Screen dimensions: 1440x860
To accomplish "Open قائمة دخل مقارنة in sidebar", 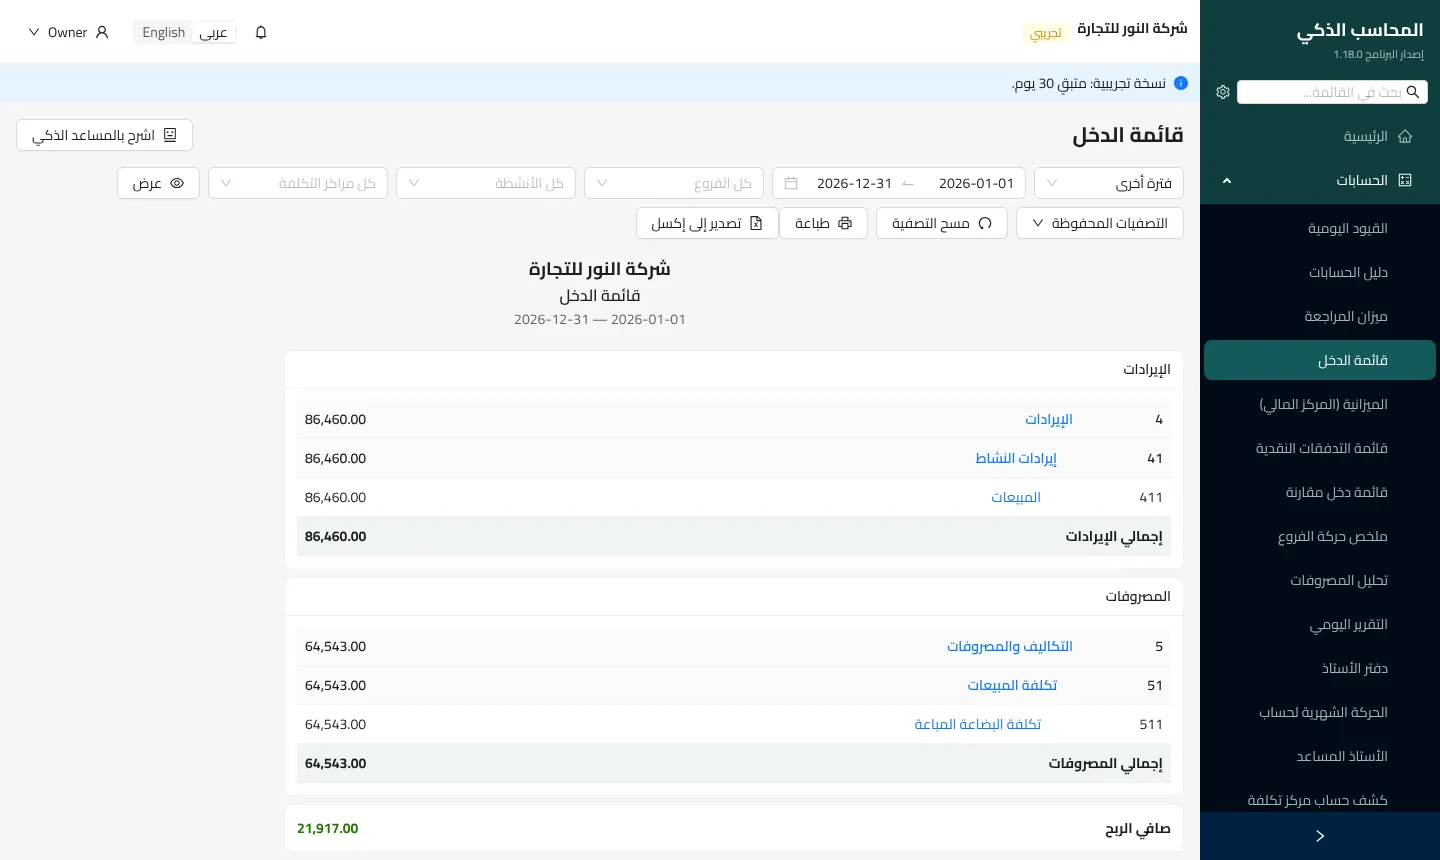I will pos(1320,492).
